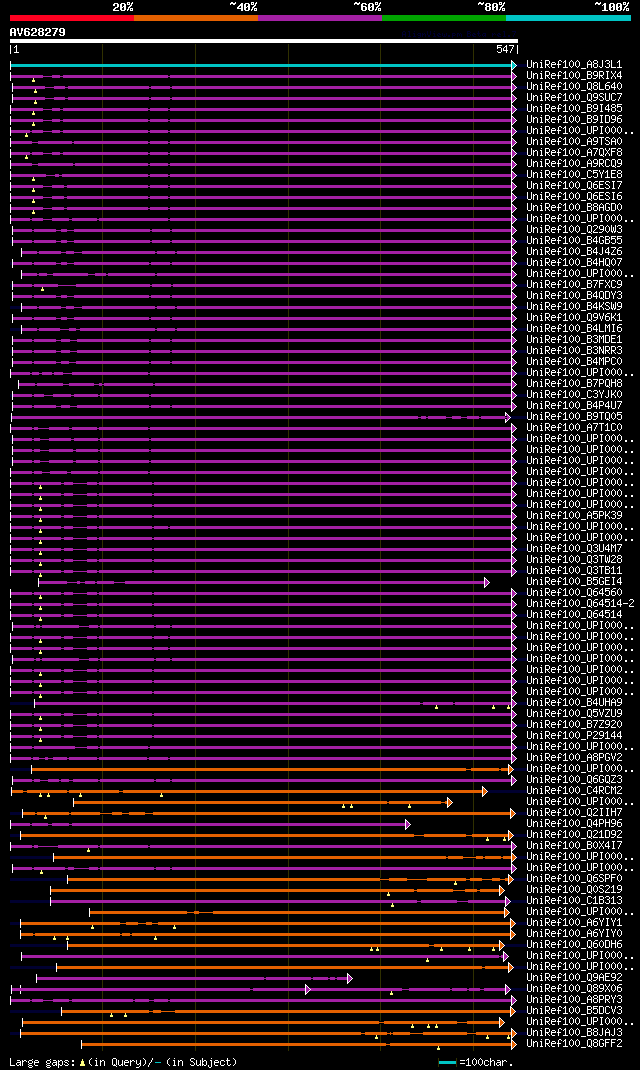Click the cyan ~100% identity legend segment
640x1070 pixels.
pos(568,18)
